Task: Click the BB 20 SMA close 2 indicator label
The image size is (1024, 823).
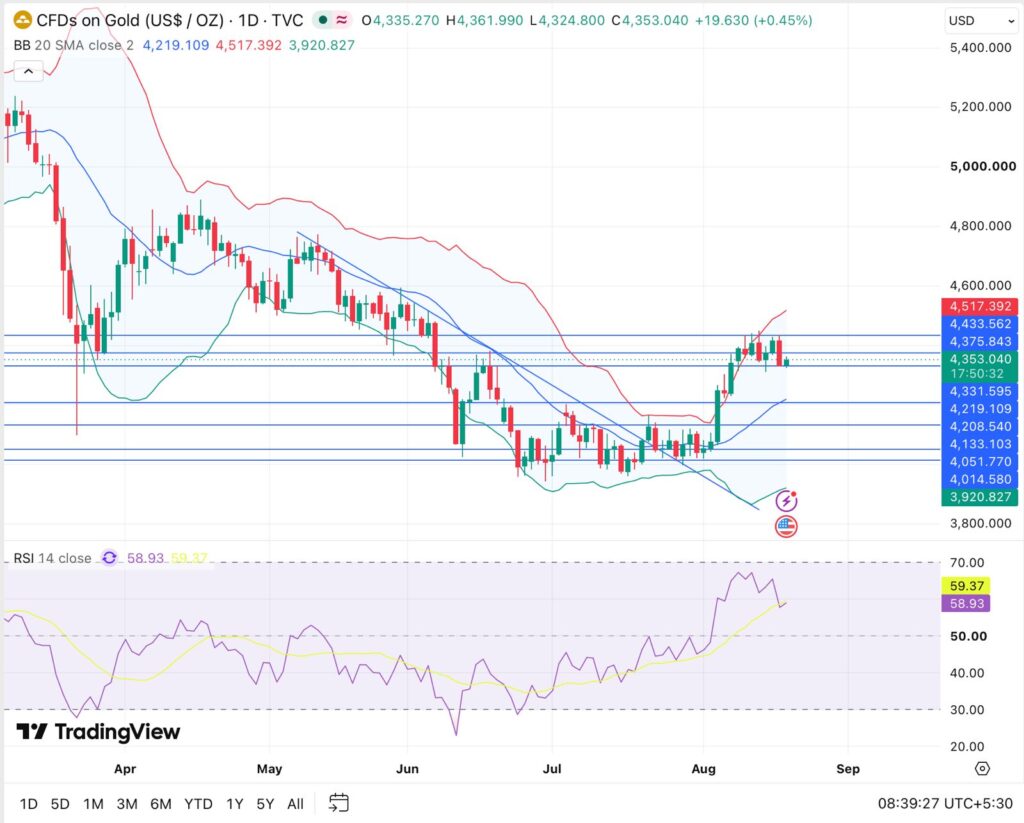Action: pyautogui.click(x=74, y=45)
